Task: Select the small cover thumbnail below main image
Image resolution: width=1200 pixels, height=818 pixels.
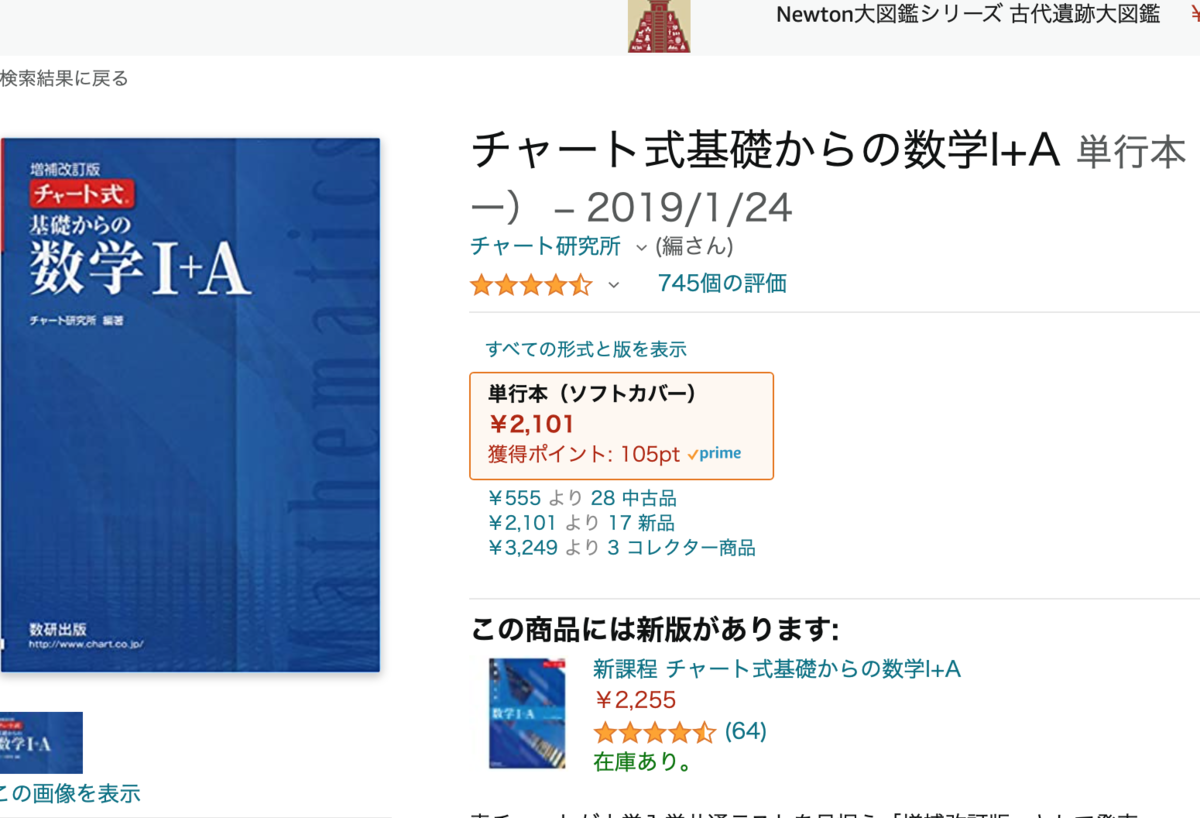Action: click(x=41, y=743)
